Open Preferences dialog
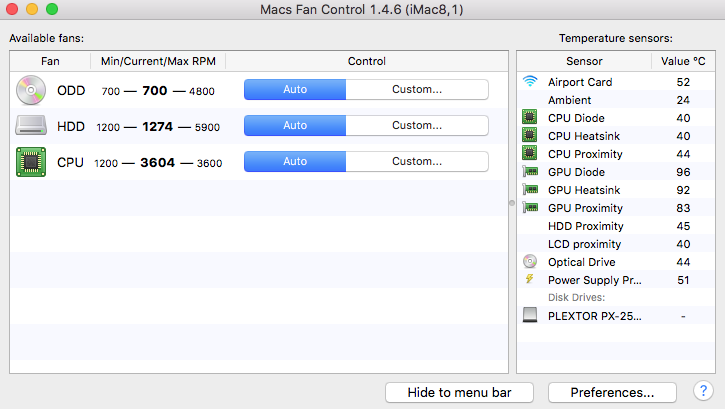Viewport: 725px width, 409px height. [612, 392]
